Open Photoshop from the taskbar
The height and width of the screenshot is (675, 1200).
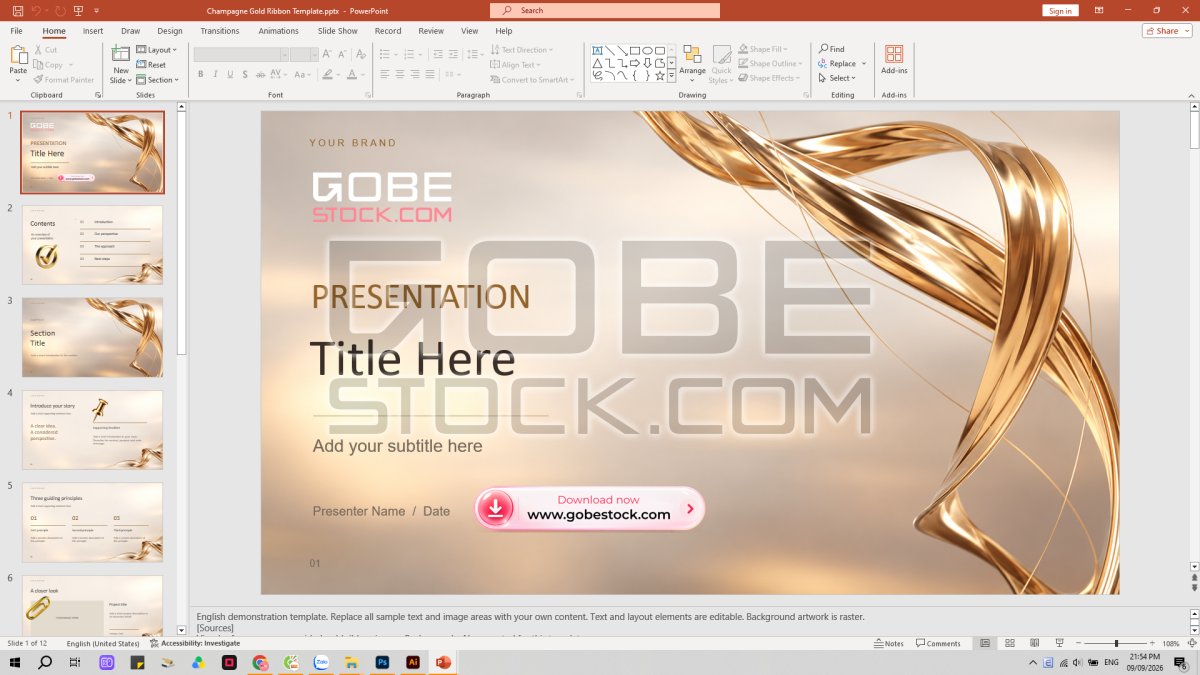382,662
